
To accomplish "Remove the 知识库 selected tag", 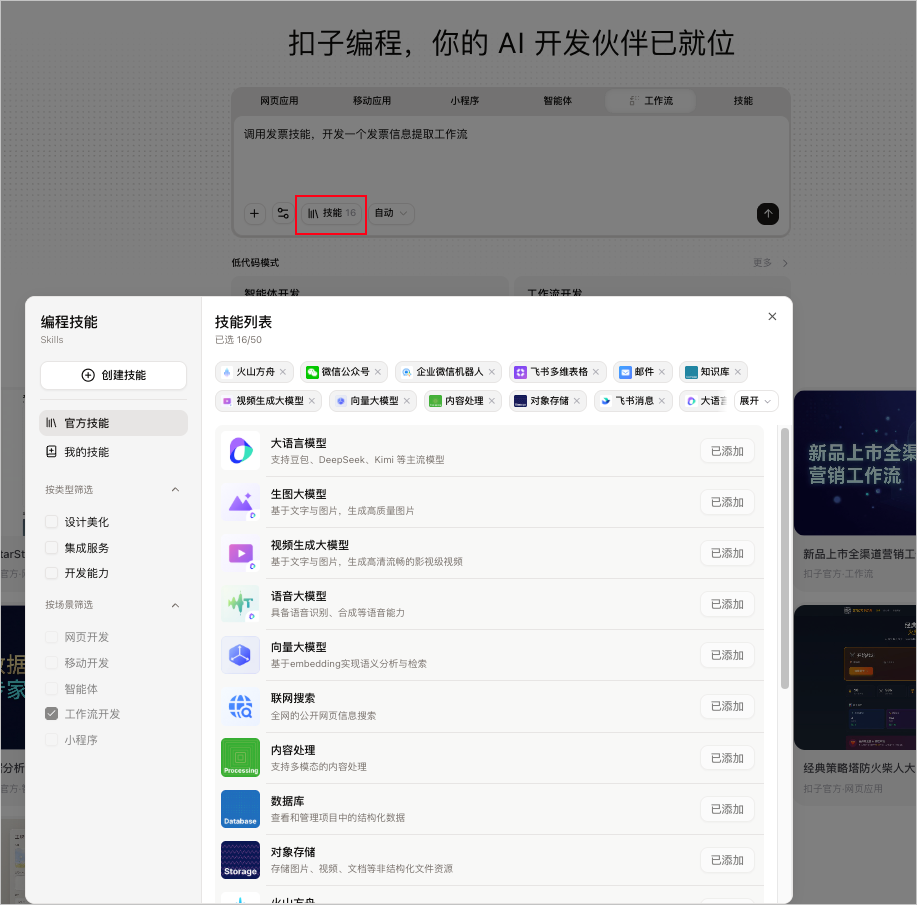I will tap(737, 372).
